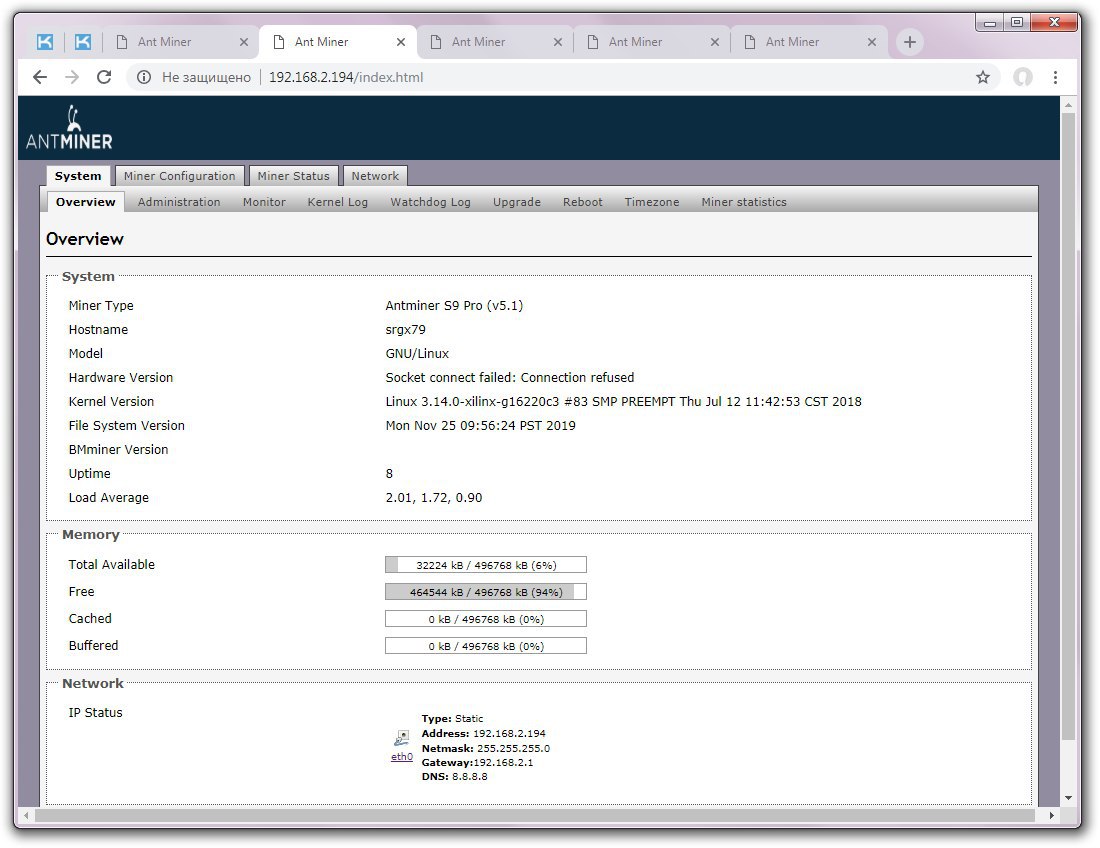Screen dimensions: 1100x848
Task: Click the File System Version date
Action: 481,426
